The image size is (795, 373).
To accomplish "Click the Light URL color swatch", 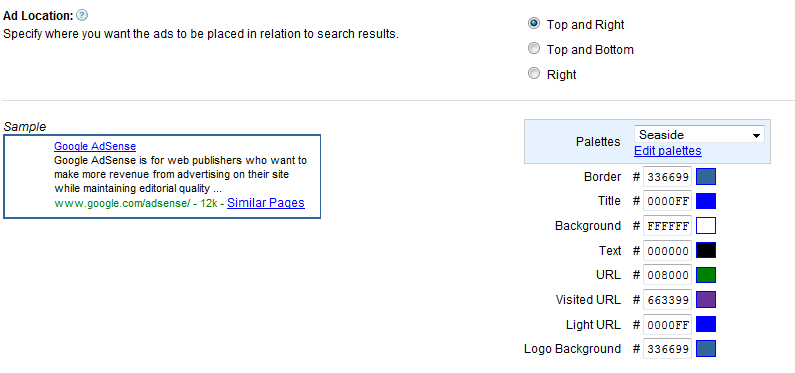I will pos(706,324).
